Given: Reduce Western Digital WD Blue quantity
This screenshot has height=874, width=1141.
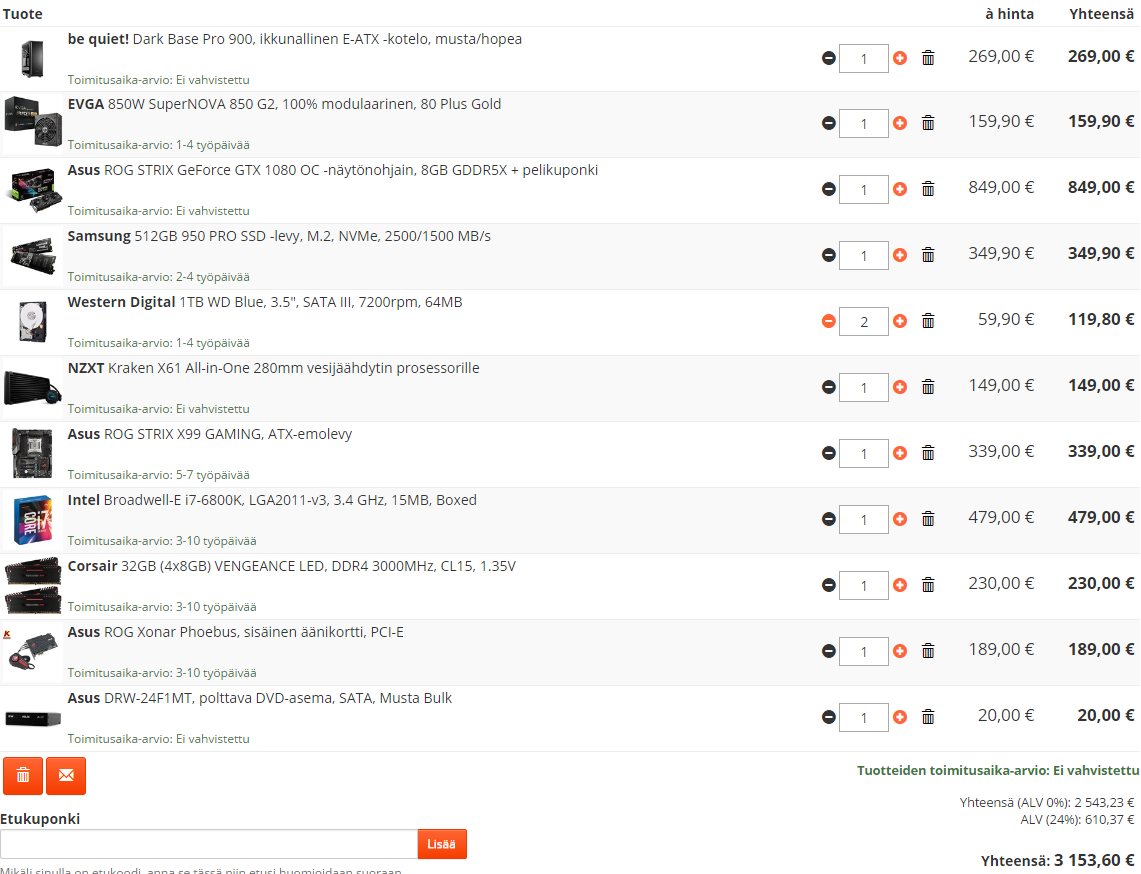Looking at the screenshot, I should click(x=828, y=322).
